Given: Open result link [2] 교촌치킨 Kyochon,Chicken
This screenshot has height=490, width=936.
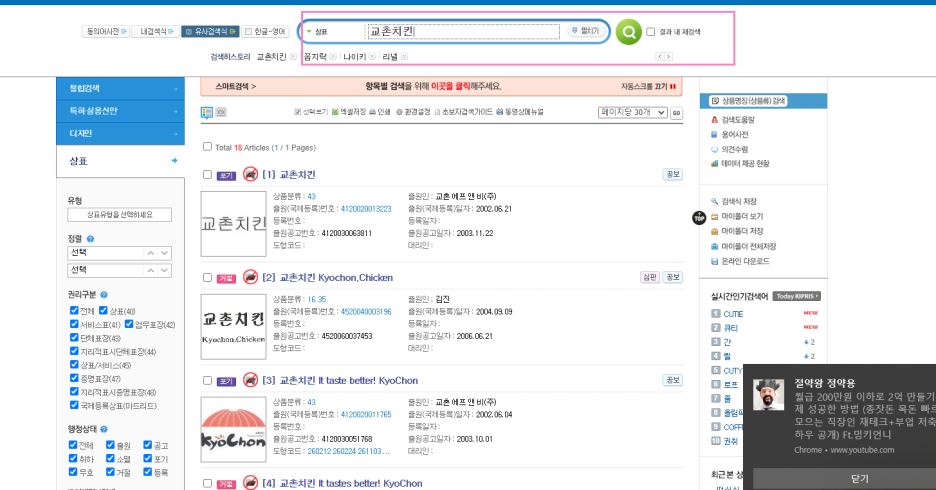Looking at the screenshot, I should 327,278.
